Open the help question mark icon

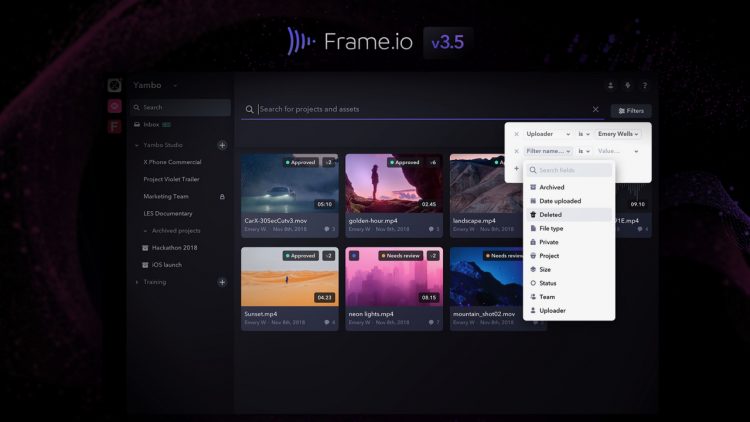[645, 86]
